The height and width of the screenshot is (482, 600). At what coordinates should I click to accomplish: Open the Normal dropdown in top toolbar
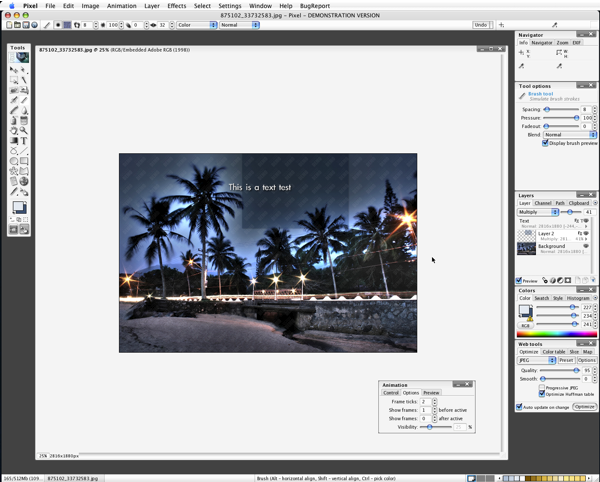[x=239, y=25]
